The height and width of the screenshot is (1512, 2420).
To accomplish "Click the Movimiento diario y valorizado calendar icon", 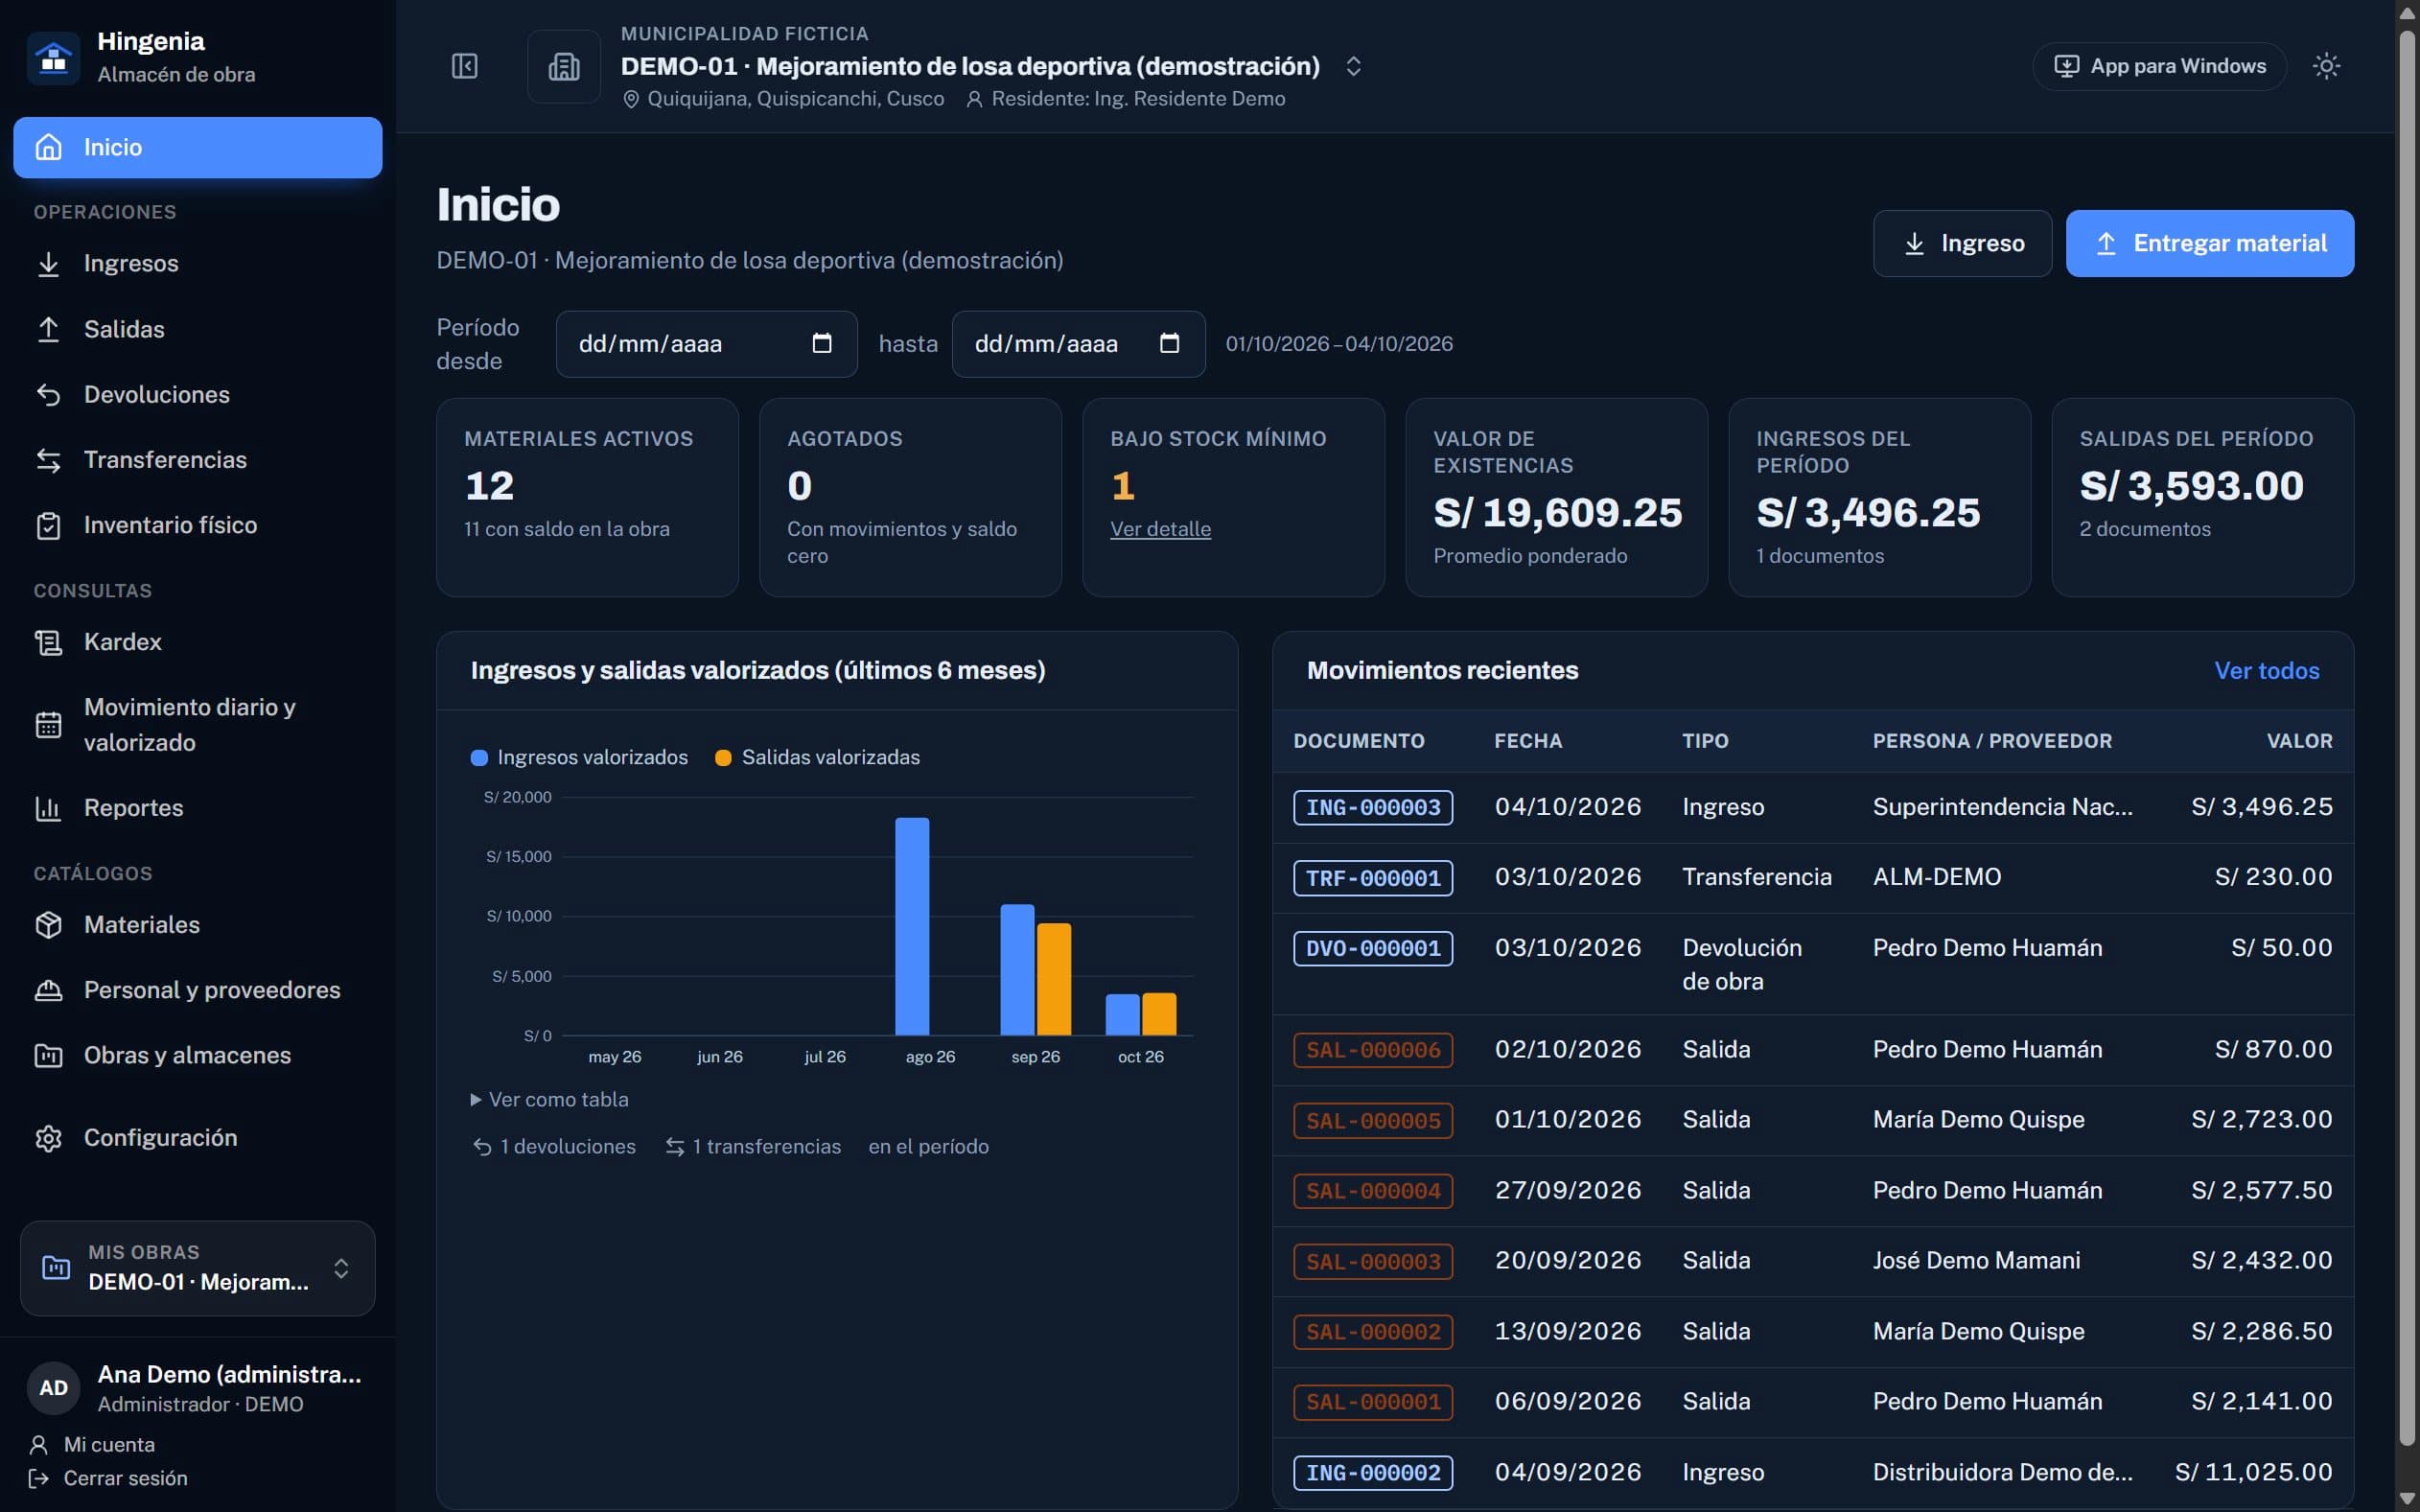I will 48,725.
